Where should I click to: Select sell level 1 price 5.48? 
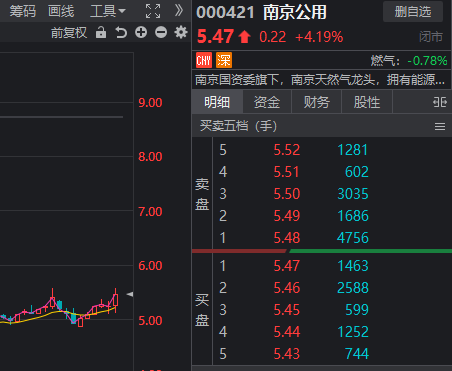(287, 238)
